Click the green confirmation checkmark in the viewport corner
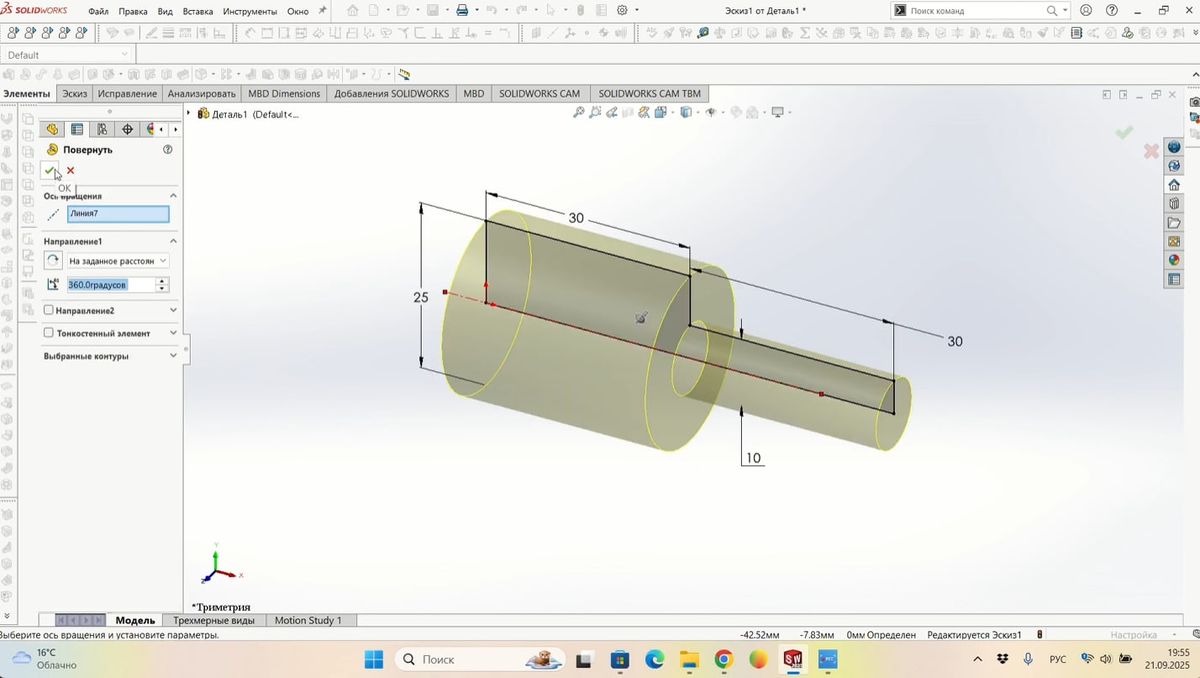This screenshot has height=678, width=1200. point(1125,132)
